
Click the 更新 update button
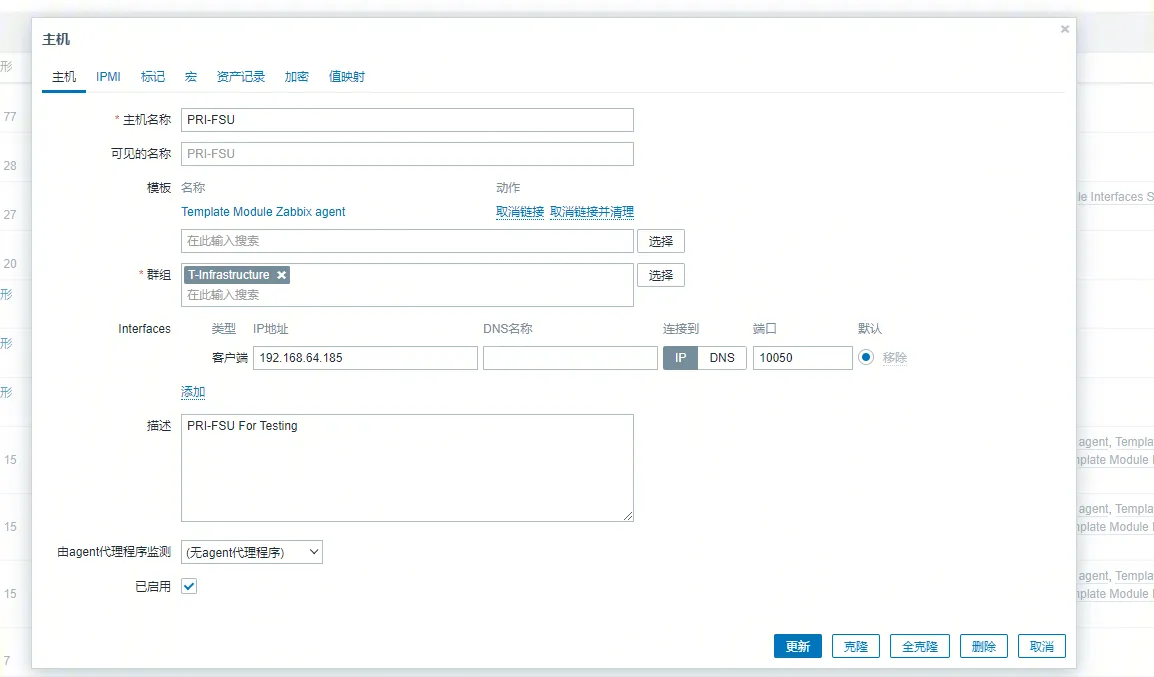(797, 646)
